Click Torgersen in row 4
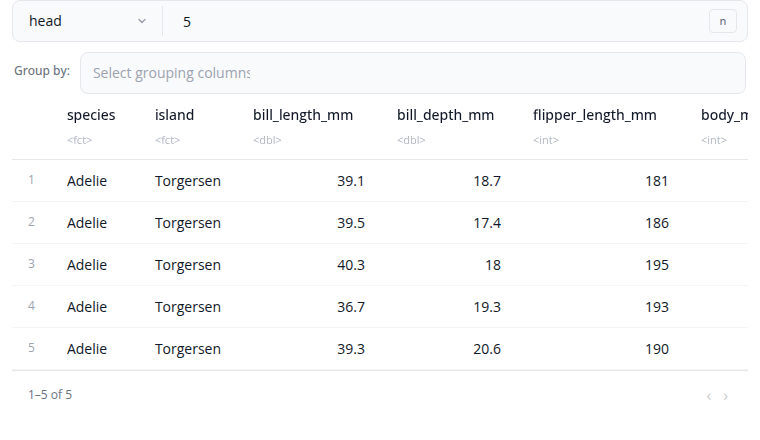 [188, 307]
